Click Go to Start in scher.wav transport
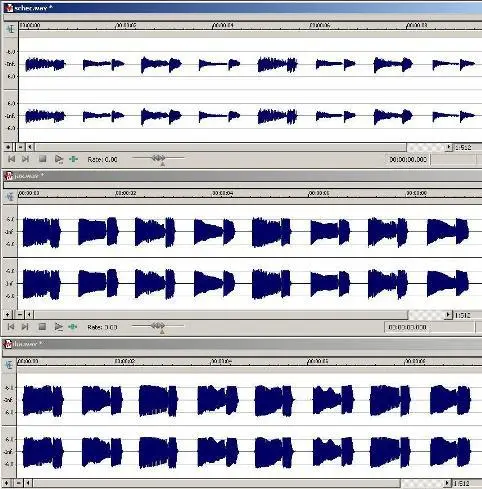Screen dimensions: 482x489 [11, 159]
